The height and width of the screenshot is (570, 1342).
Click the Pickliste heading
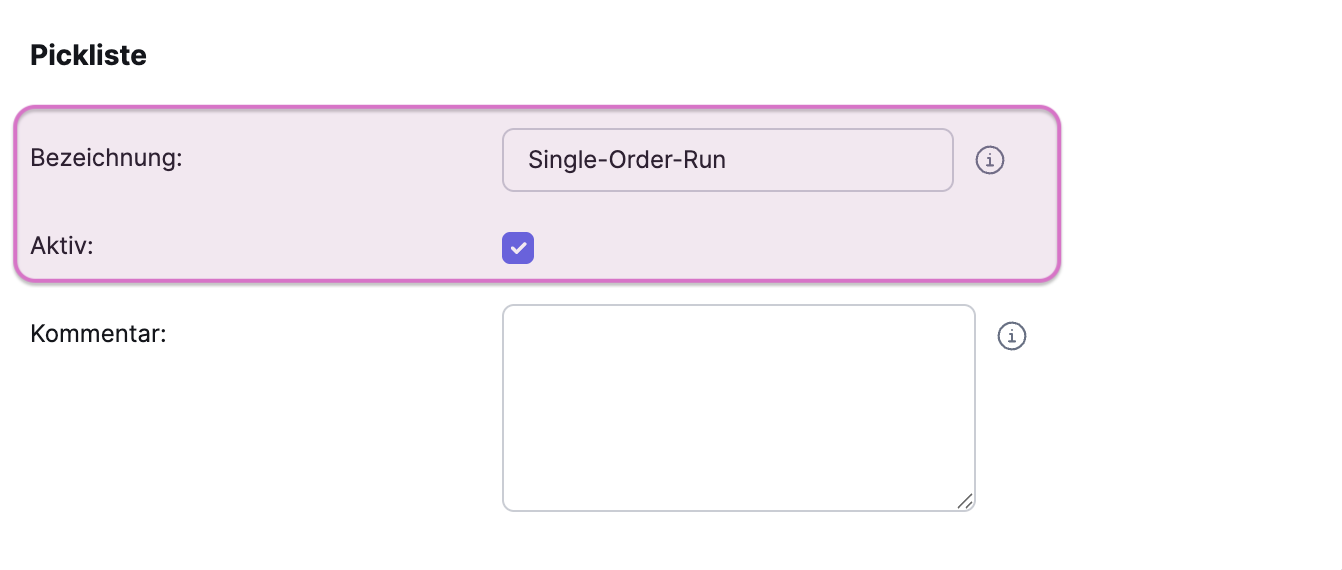pyautogui.click(x=88, y=56)
